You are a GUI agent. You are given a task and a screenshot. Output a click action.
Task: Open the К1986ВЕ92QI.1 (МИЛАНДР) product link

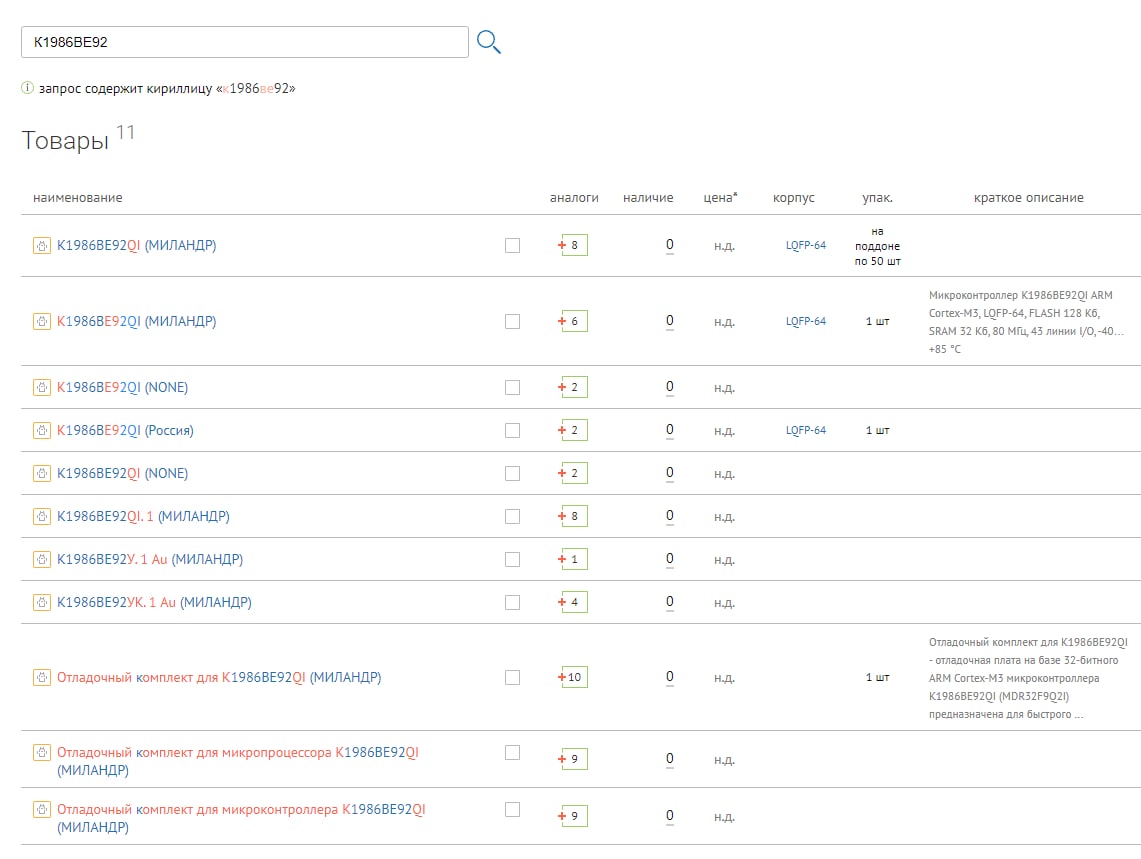coord(143,516)
